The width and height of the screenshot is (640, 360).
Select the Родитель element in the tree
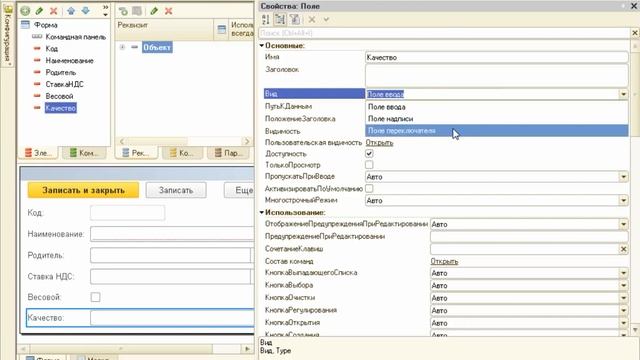60,72
